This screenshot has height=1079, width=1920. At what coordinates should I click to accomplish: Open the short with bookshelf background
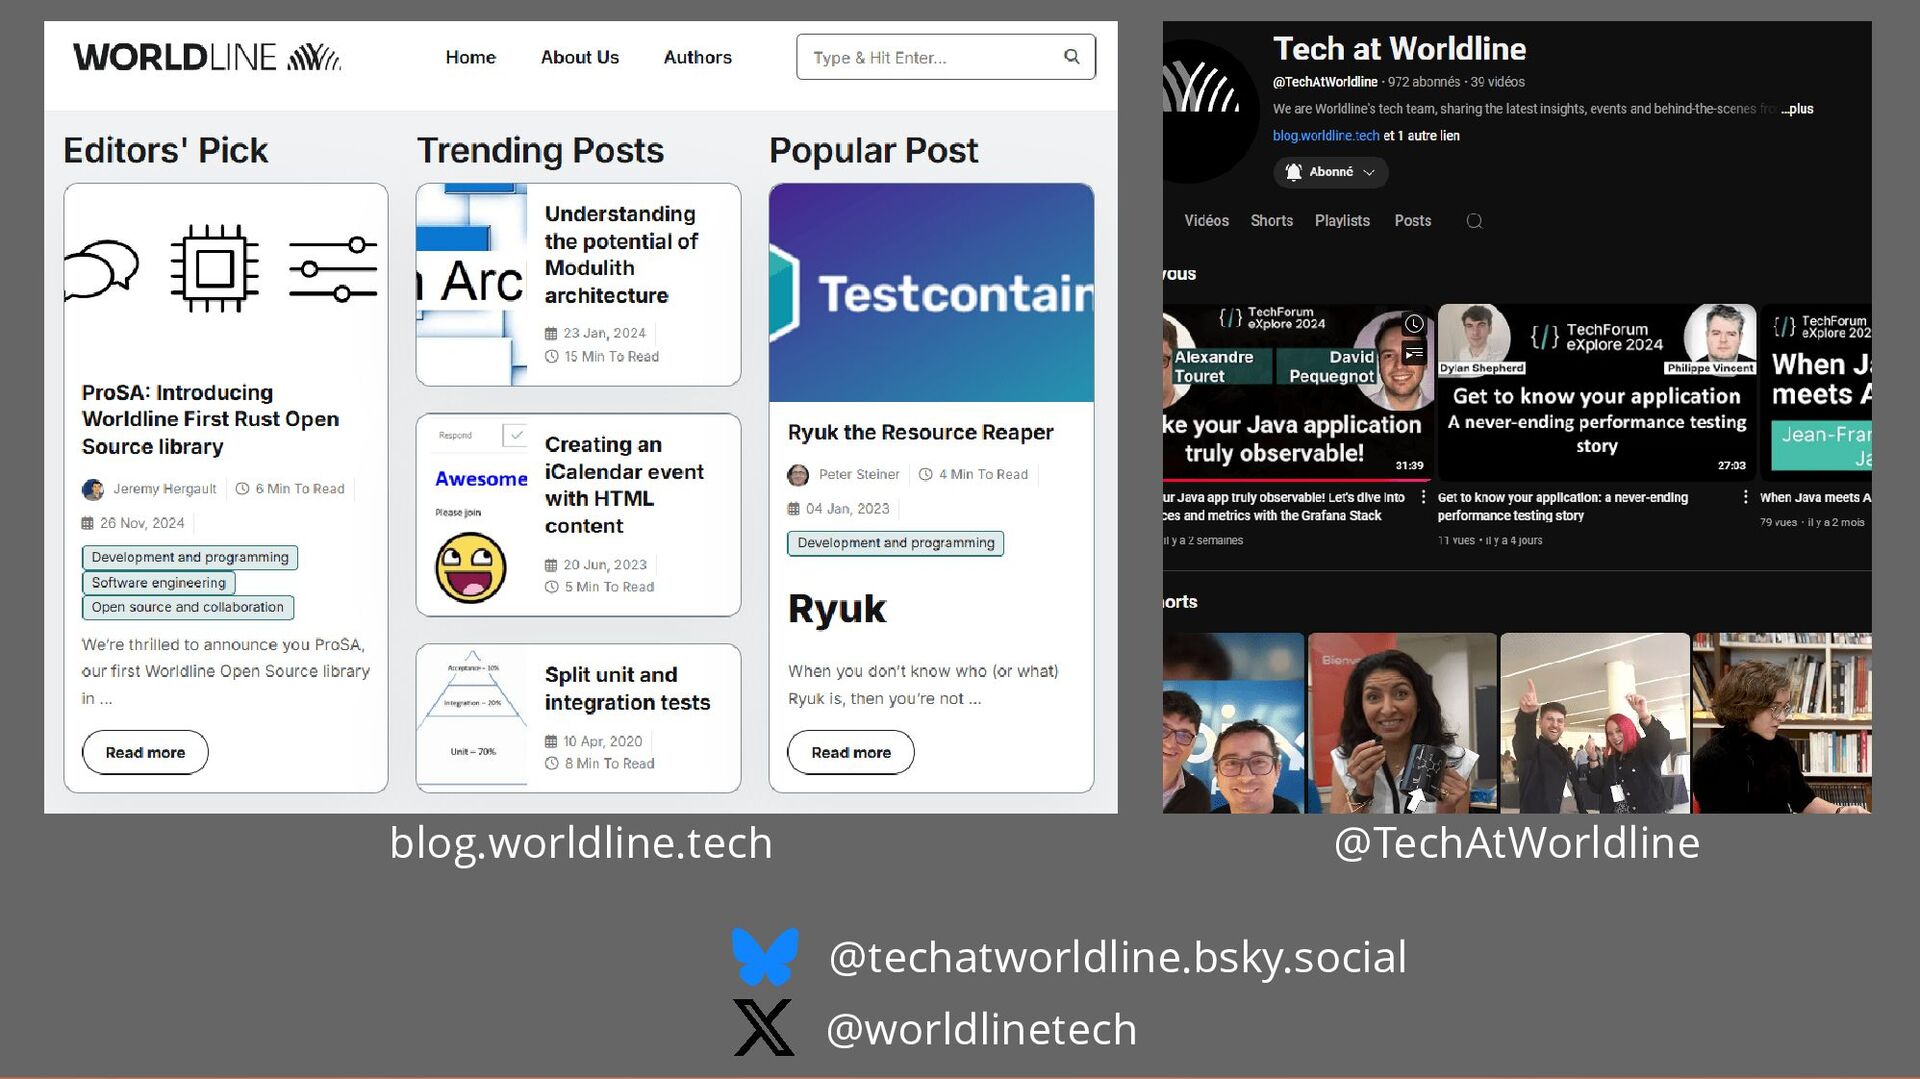pyautogui.click(x=1782, y=723)
